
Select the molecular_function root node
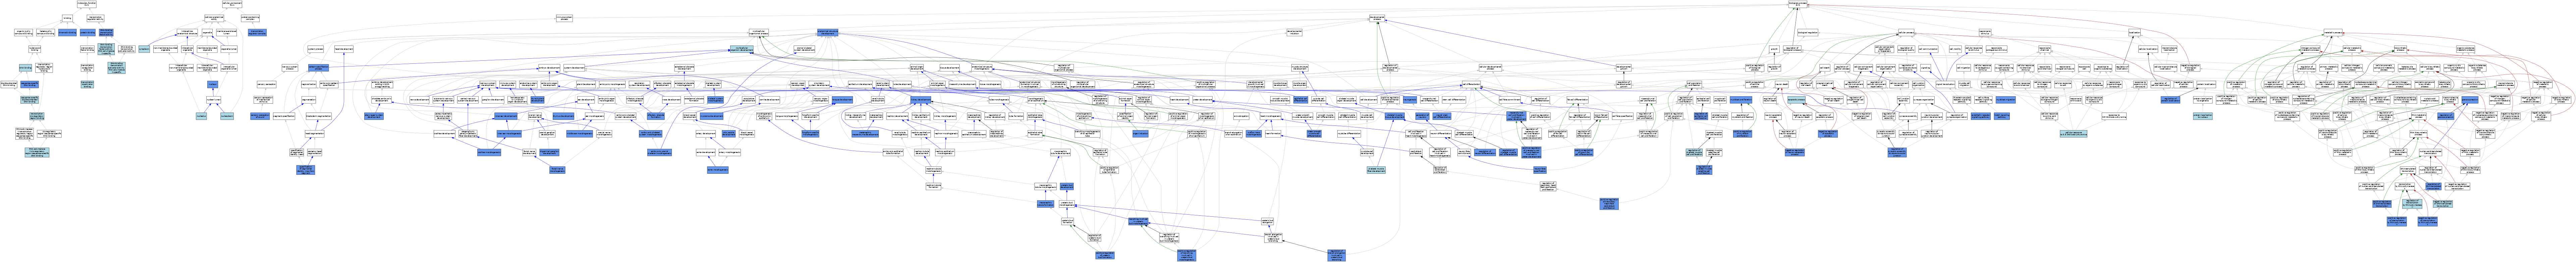87,4
